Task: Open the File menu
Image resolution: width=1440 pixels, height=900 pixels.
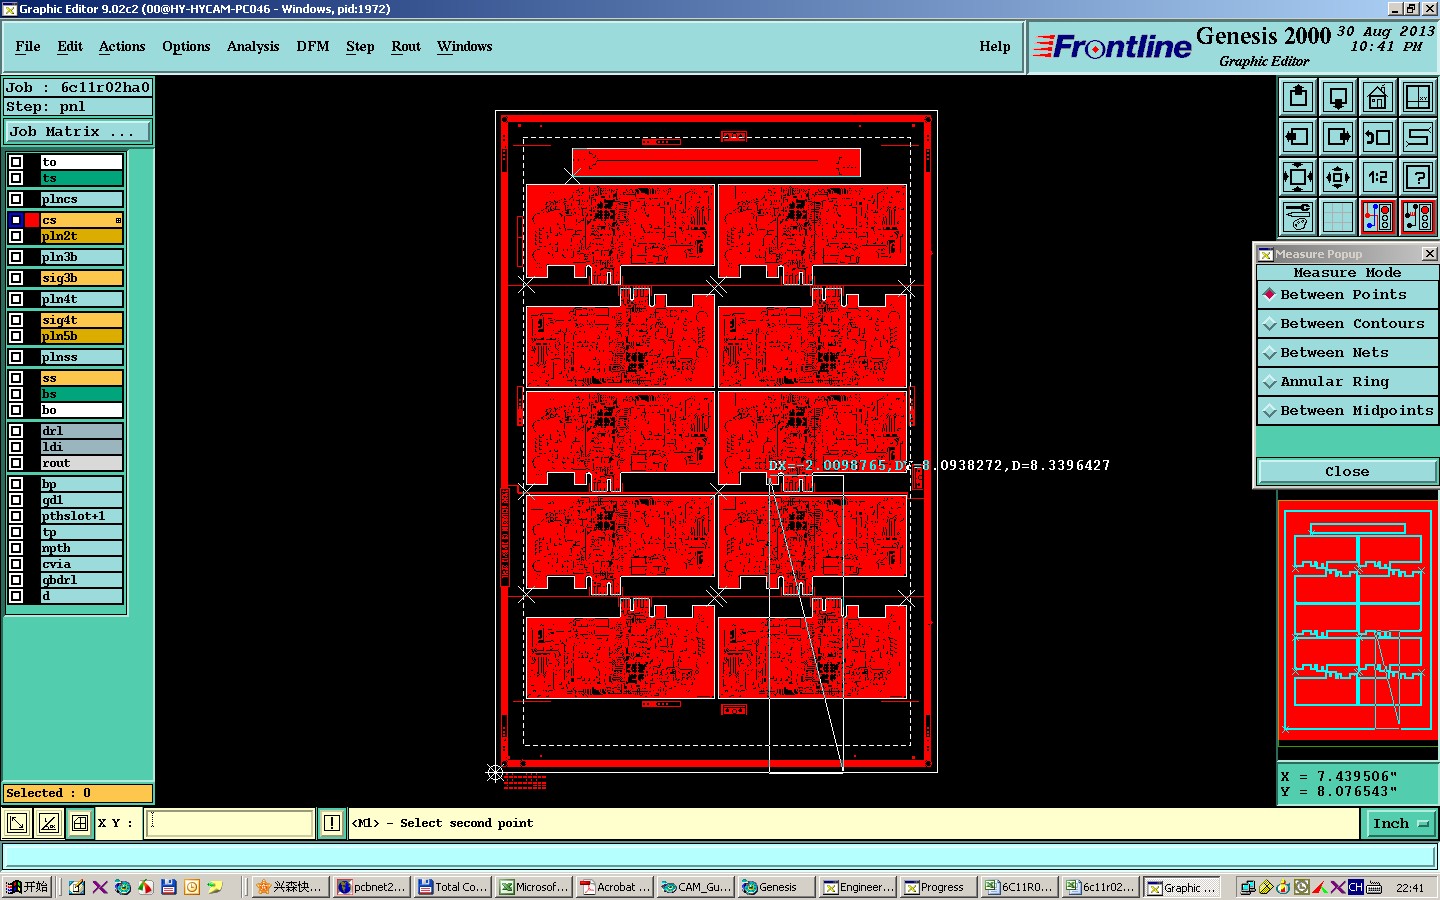Action: 28,47
